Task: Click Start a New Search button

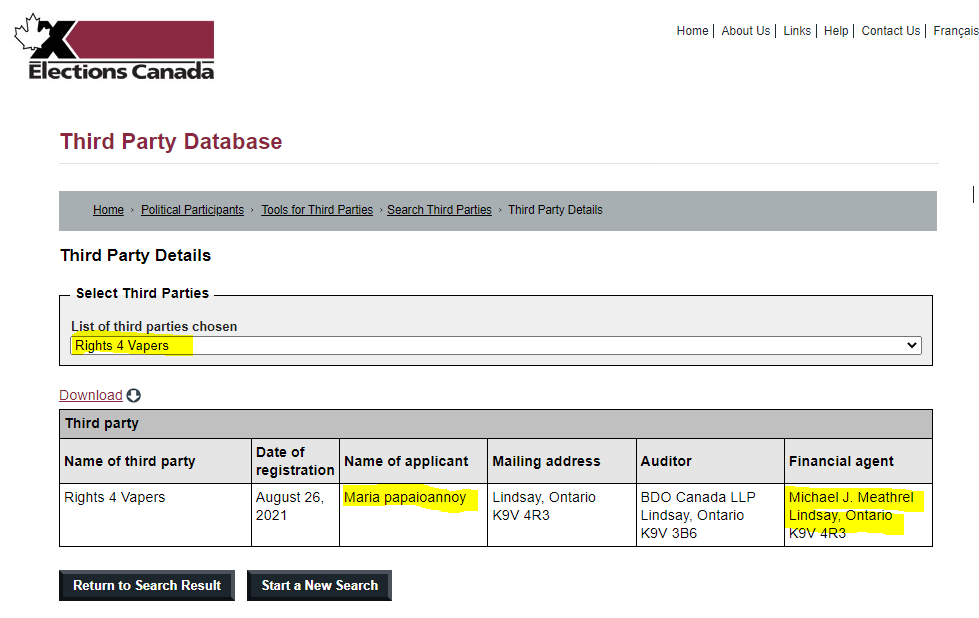Action: (319, 586)
